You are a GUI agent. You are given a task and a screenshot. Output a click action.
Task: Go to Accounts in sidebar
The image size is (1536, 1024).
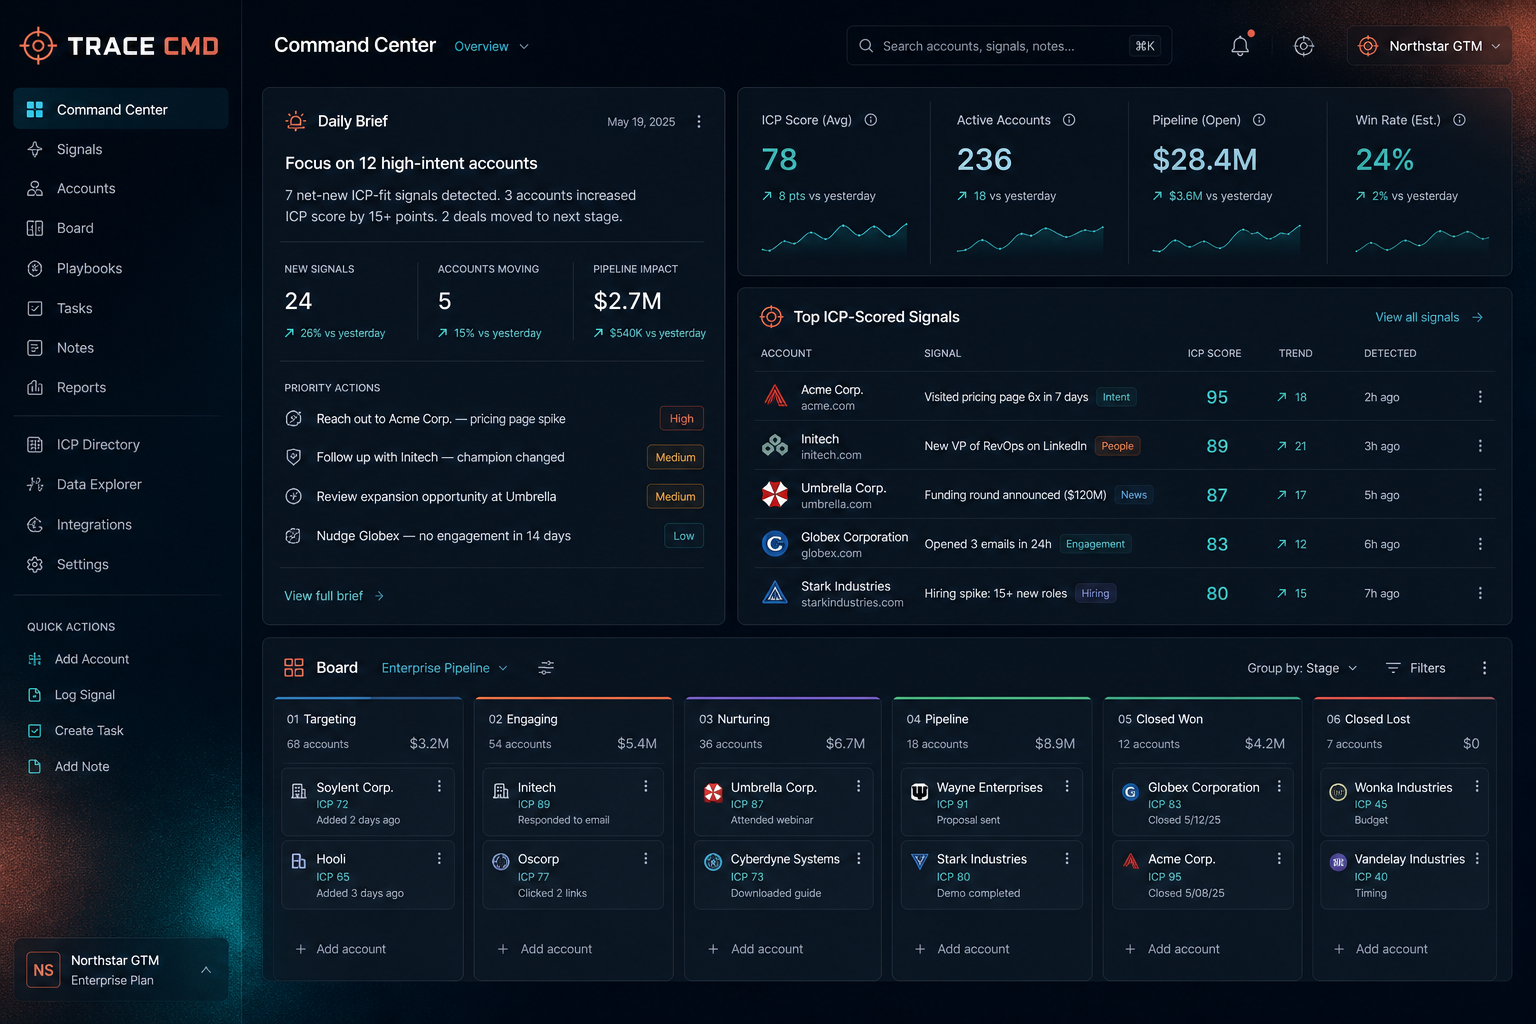pos(121,188)
